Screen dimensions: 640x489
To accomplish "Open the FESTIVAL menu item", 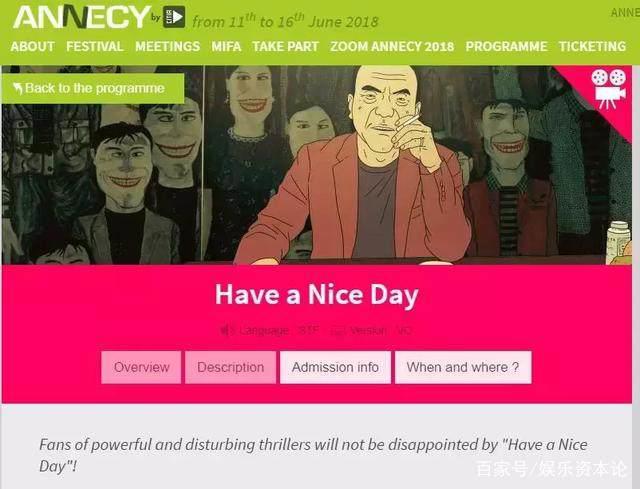I will click(95, 47).
